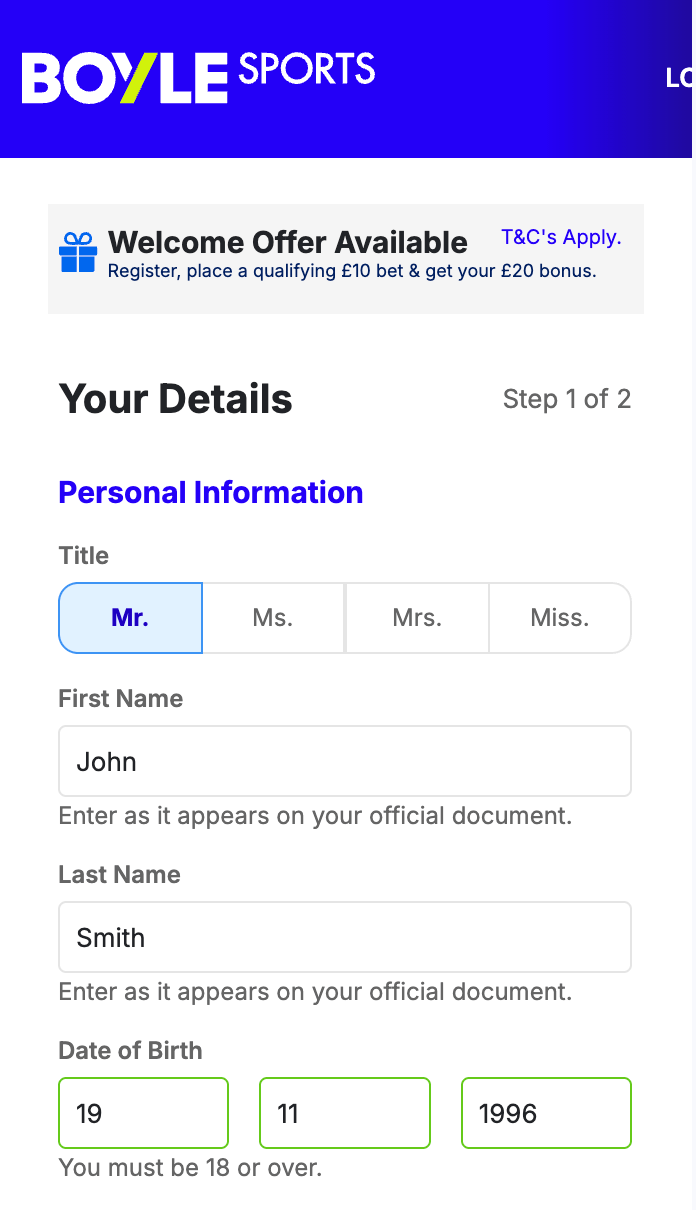Click the First Name label

(x=121, y=698)
